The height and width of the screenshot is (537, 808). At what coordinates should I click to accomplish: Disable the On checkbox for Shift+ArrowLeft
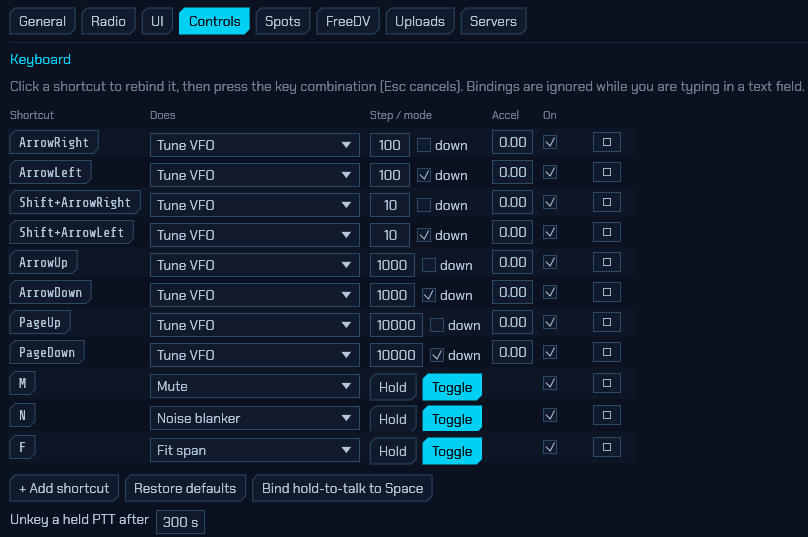point(550,232)
